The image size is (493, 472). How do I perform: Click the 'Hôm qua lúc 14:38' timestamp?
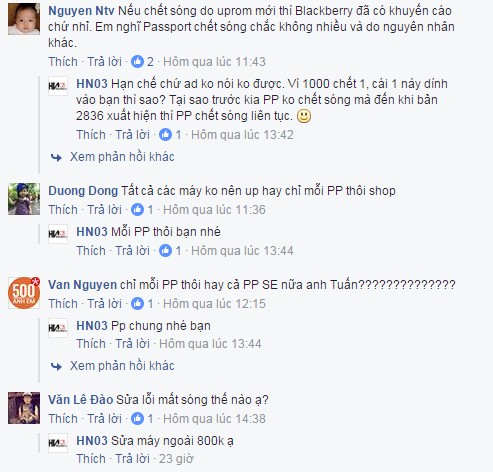(214, 419)
